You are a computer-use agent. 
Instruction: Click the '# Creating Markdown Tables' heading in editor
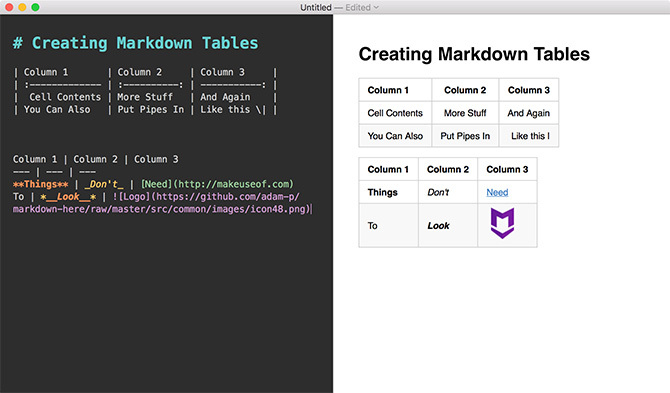tap(135, 43)
